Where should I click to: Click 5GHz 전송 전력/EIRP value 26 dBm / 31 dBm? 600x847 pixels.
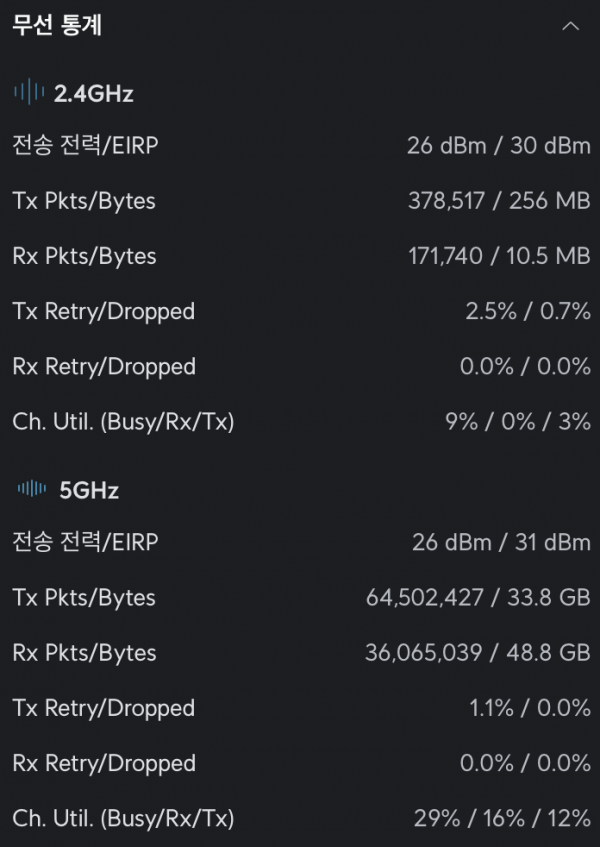click(x=501, y=543)
